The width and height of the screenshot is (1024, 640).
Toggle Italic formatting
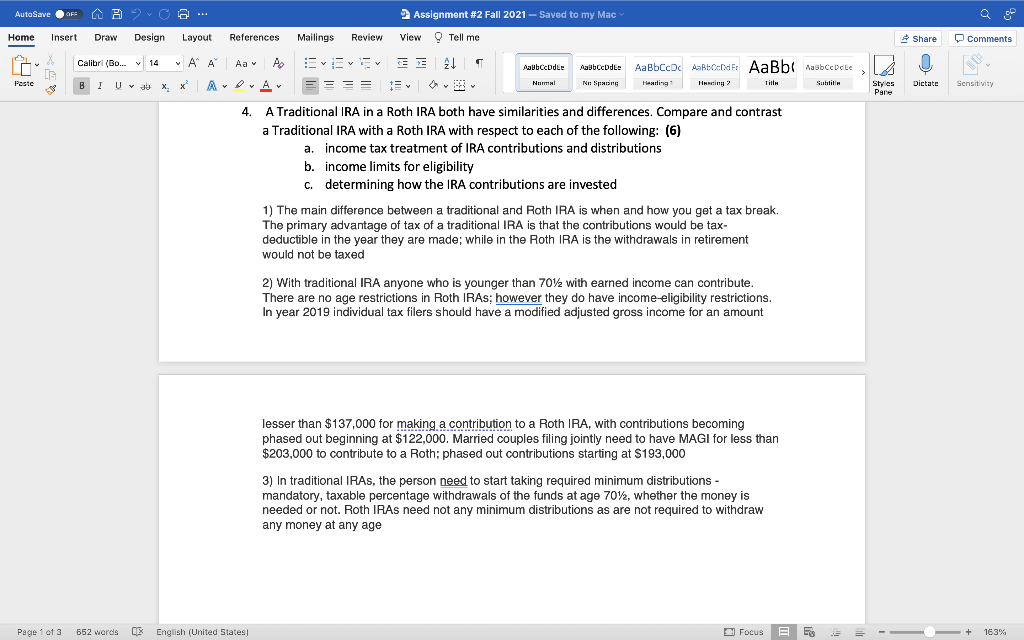pos(98,84)
